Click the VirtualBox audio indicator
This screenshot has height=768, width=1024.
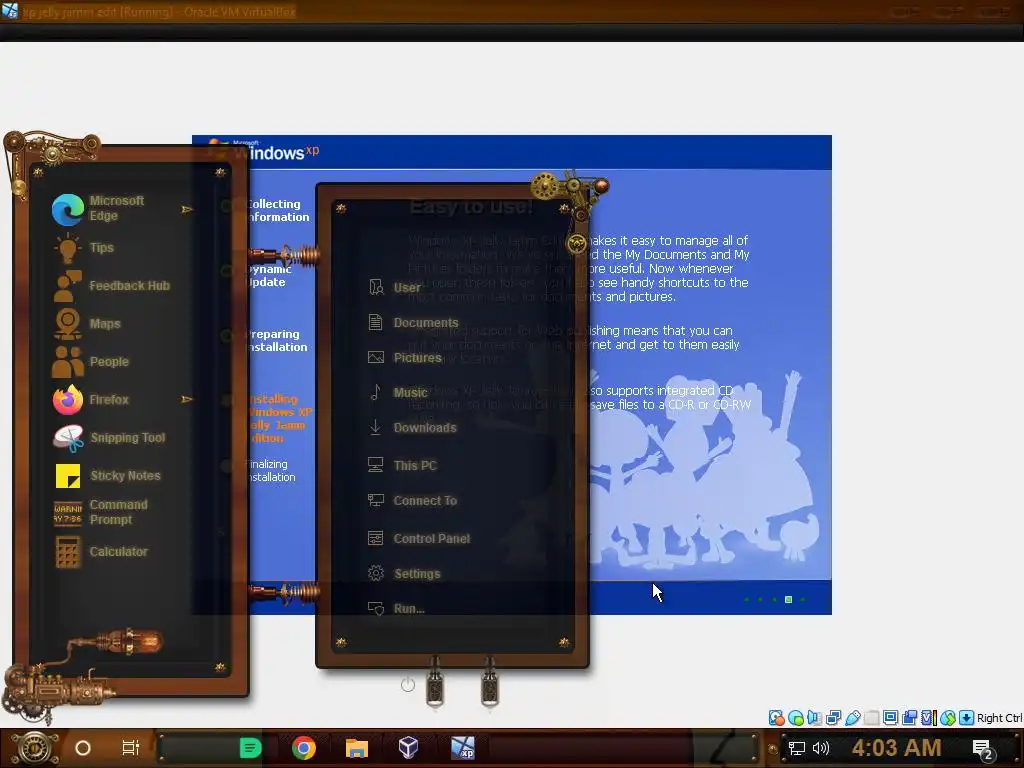click(x=814, y=718)
